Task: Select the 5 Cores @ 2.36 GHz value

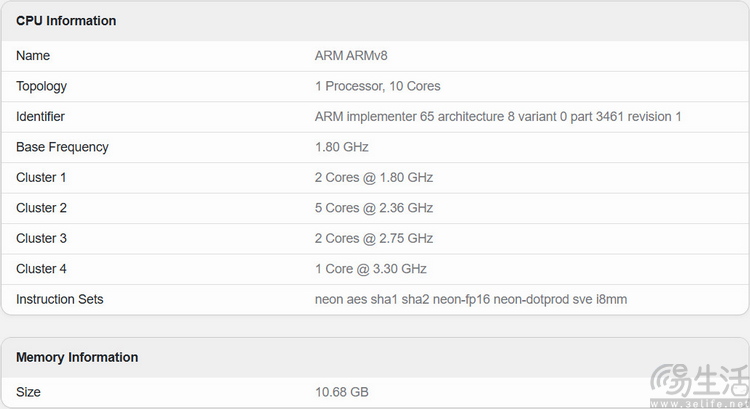Action: (374, 208)
